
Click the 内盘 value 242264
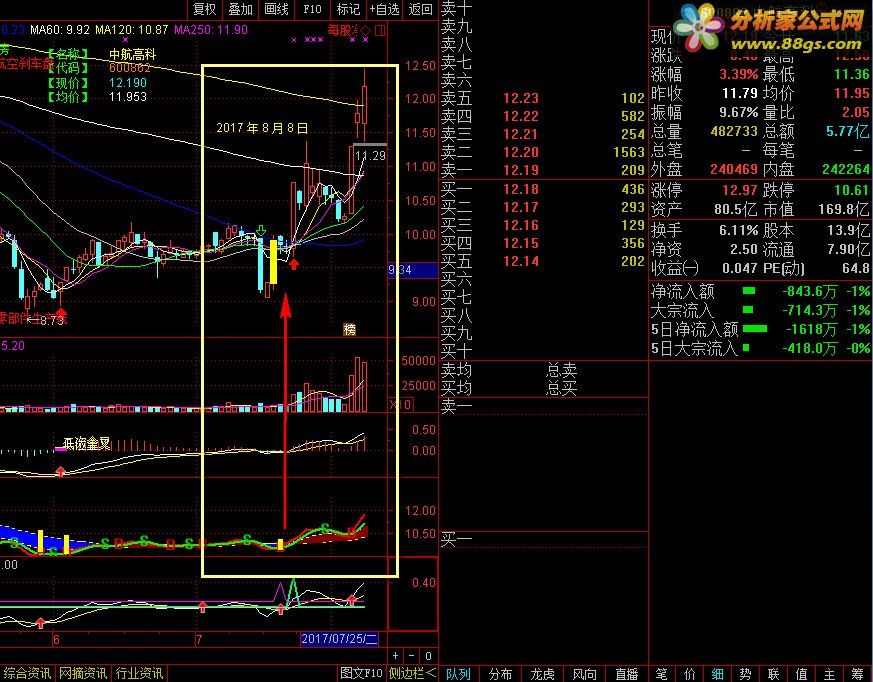[845, 169]
